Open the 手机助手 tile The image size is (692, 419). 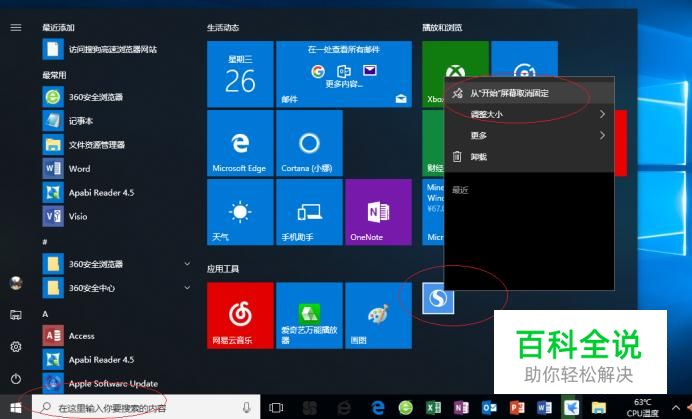pyautogui.click(x=309, y=212)
